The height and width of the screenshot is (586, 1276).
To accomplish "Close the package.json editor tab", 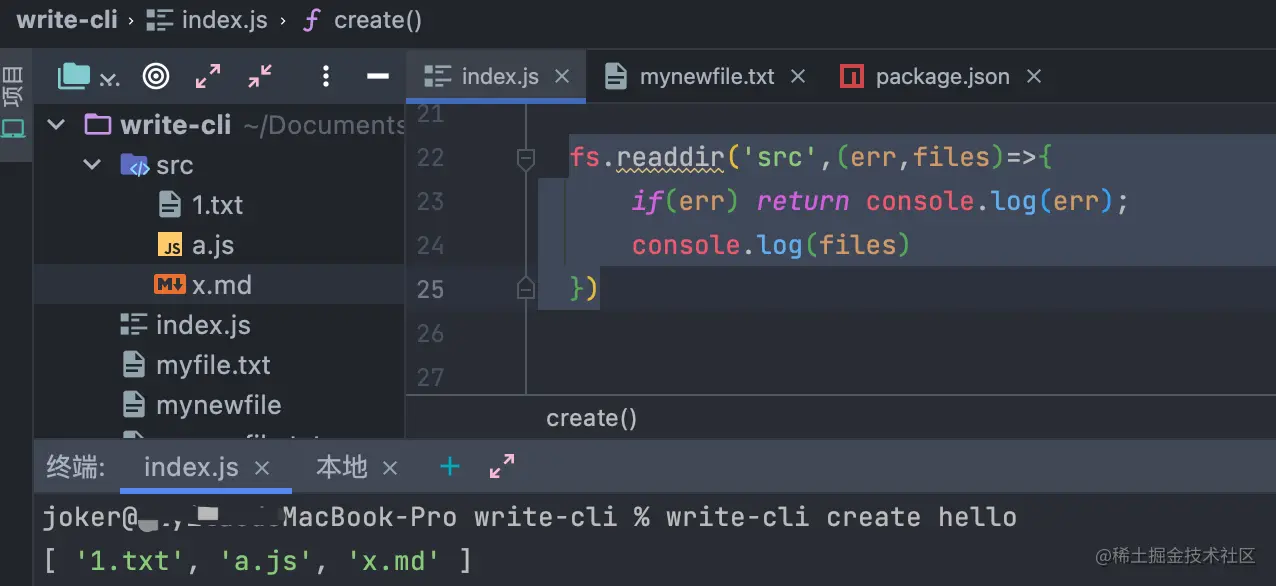I will (1034, 76).
